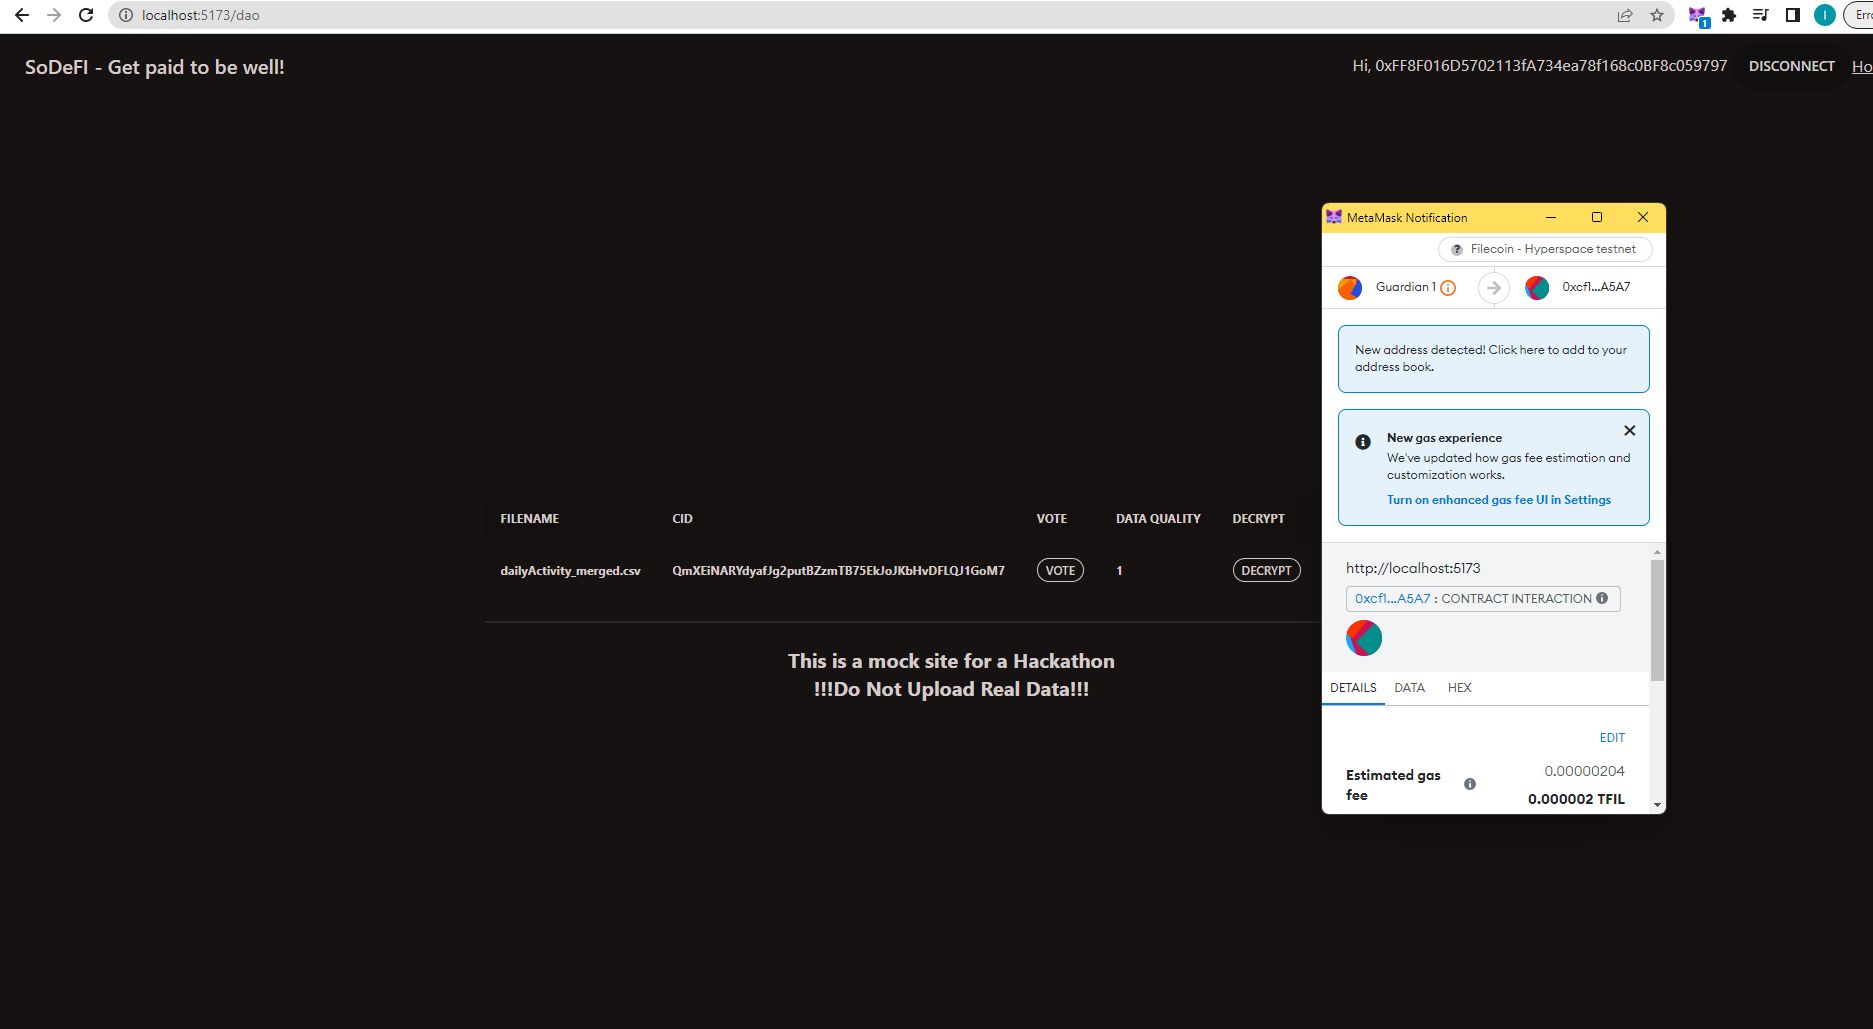Show the Guardian 1 account info icon

[1447, 288]
